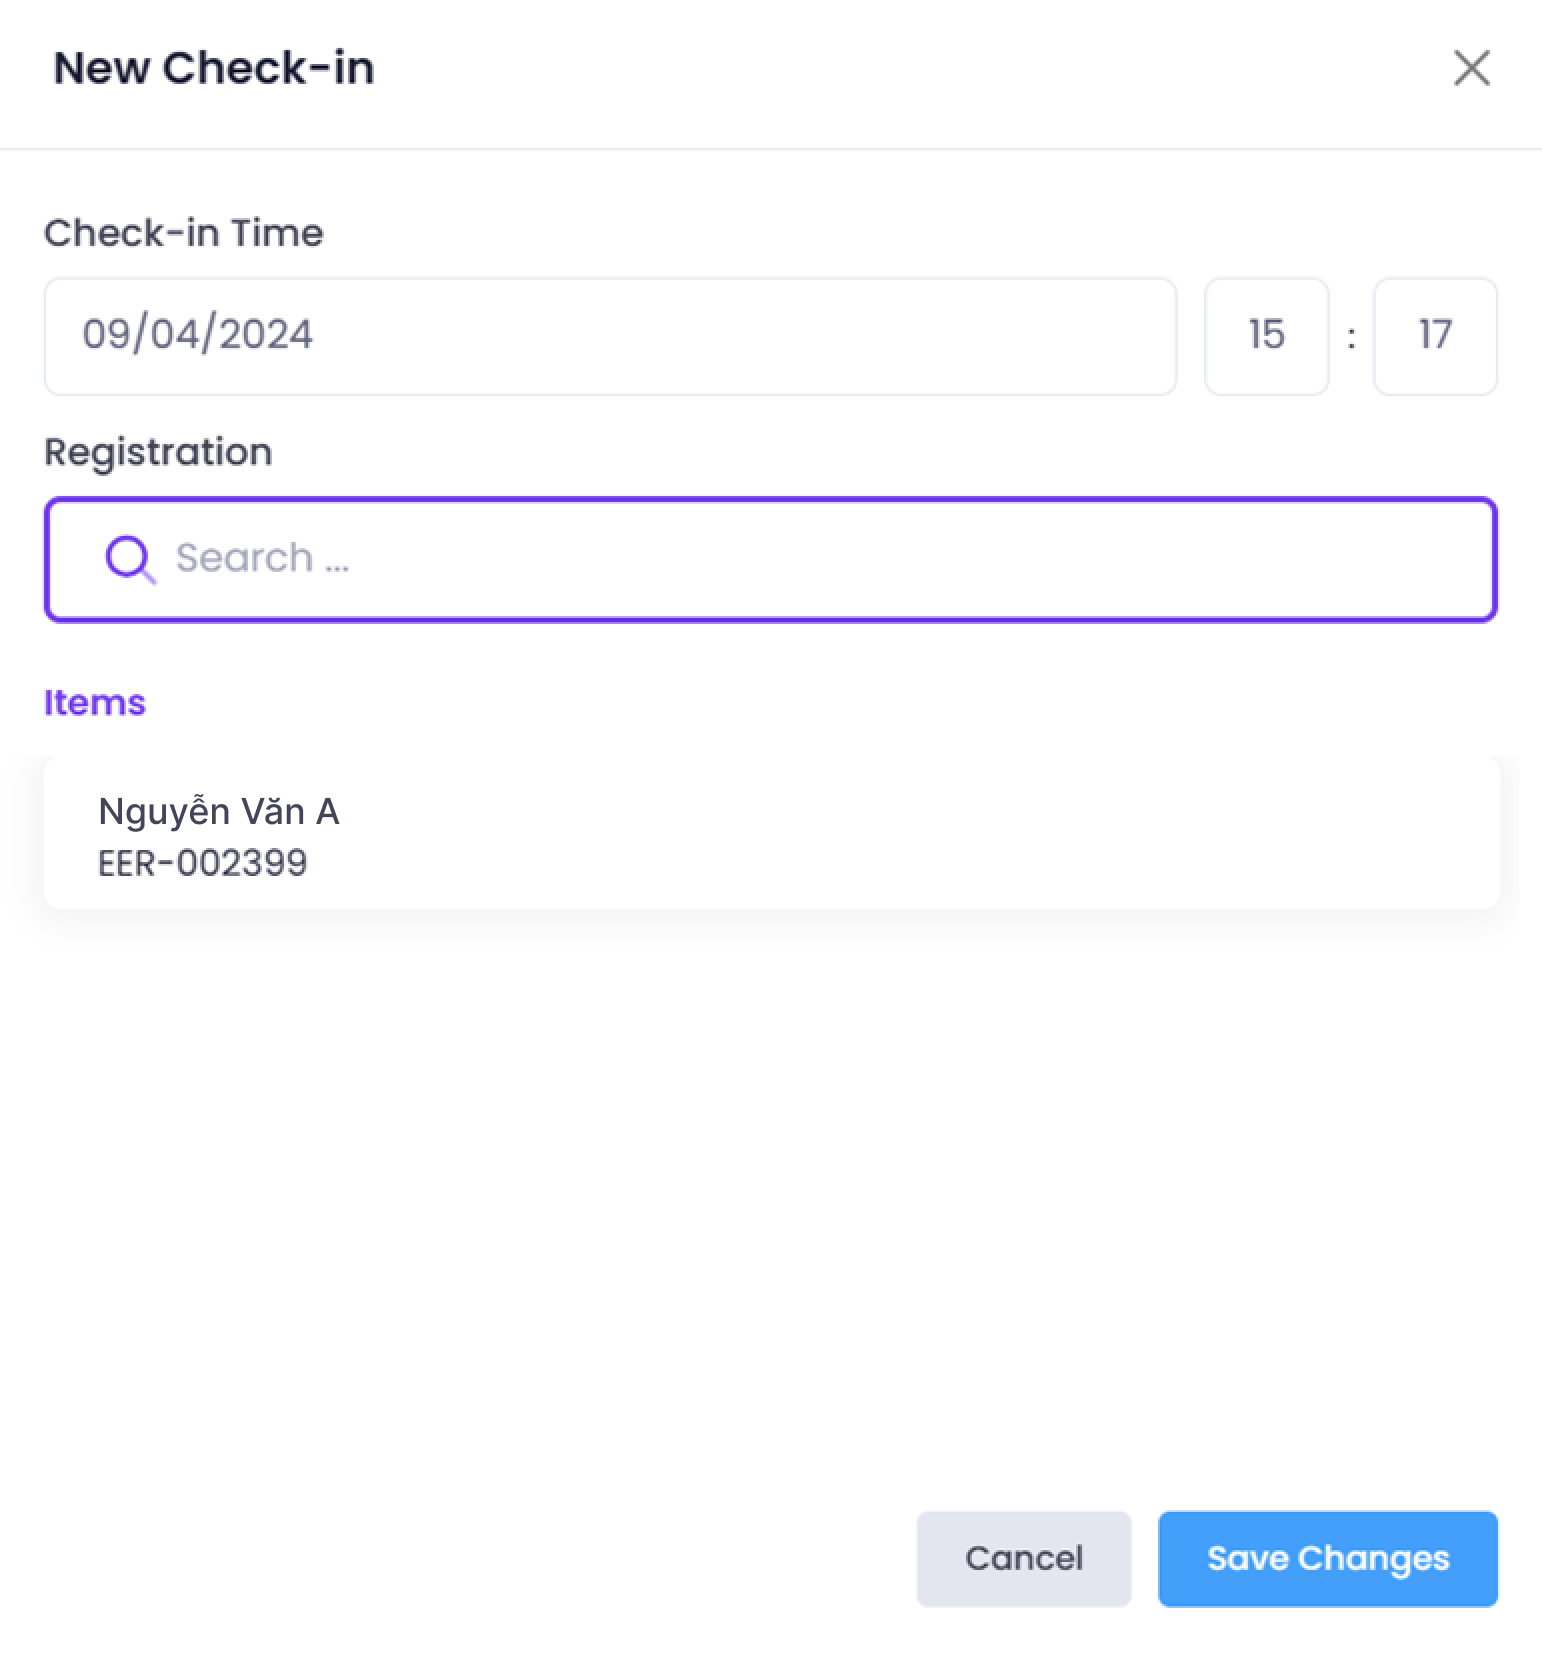Choose Nguyễn Văn A from the items
1542x1676 pixels.
coord(219,812)
